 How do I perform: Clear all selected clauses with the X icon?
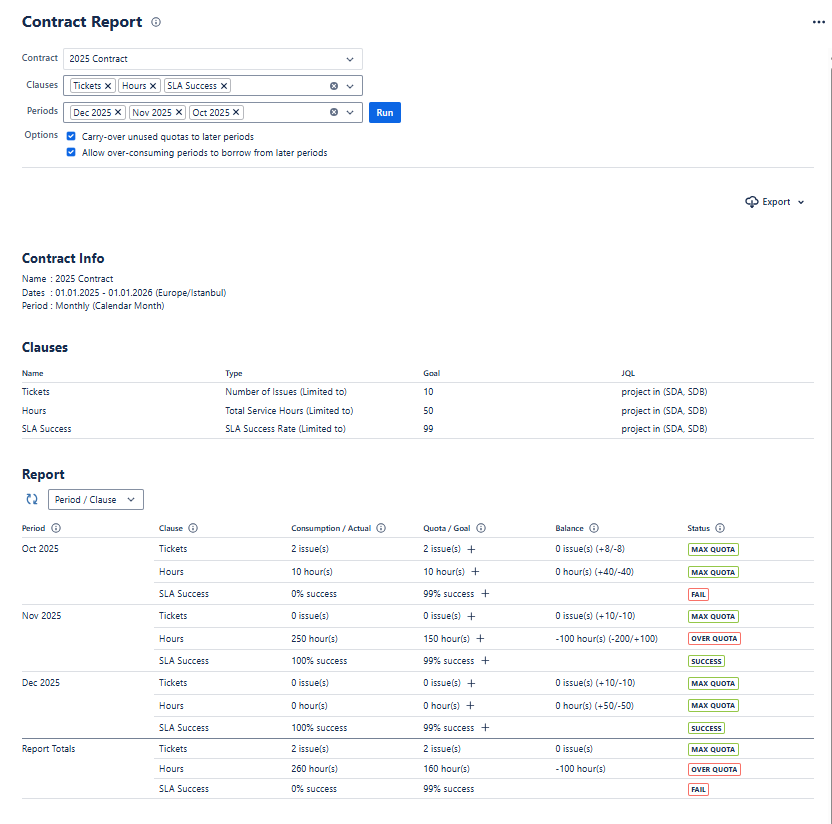point(334,86)
